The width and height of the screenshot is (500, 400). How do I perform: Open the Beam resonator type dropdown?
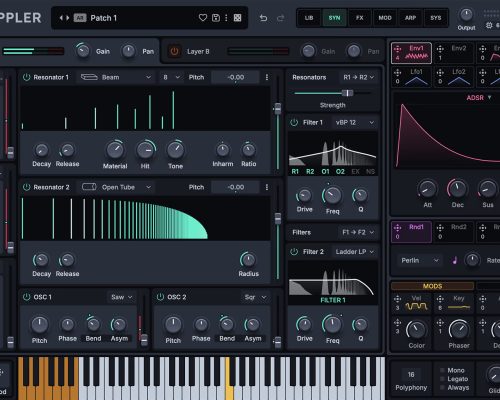116,77
